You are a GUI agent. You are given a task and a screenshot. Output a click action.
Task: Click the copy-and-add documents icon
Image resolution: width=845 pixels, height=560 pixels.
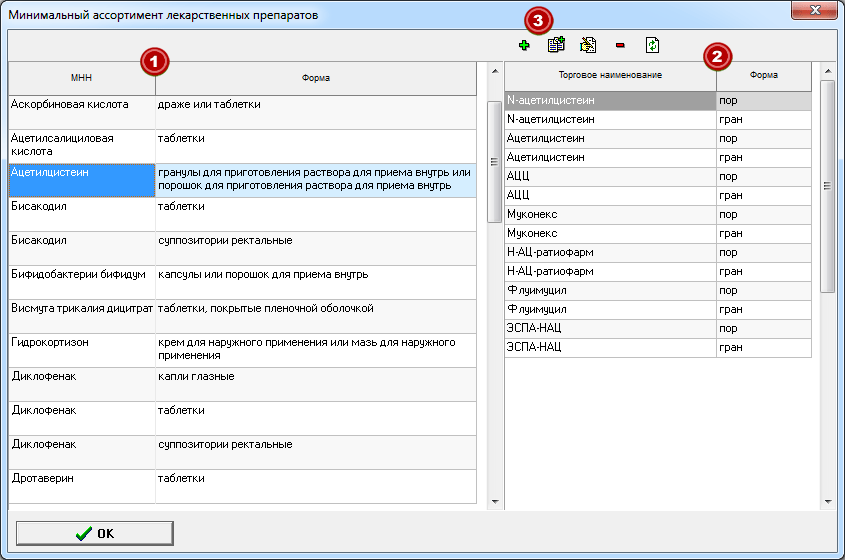click(556, 45)
